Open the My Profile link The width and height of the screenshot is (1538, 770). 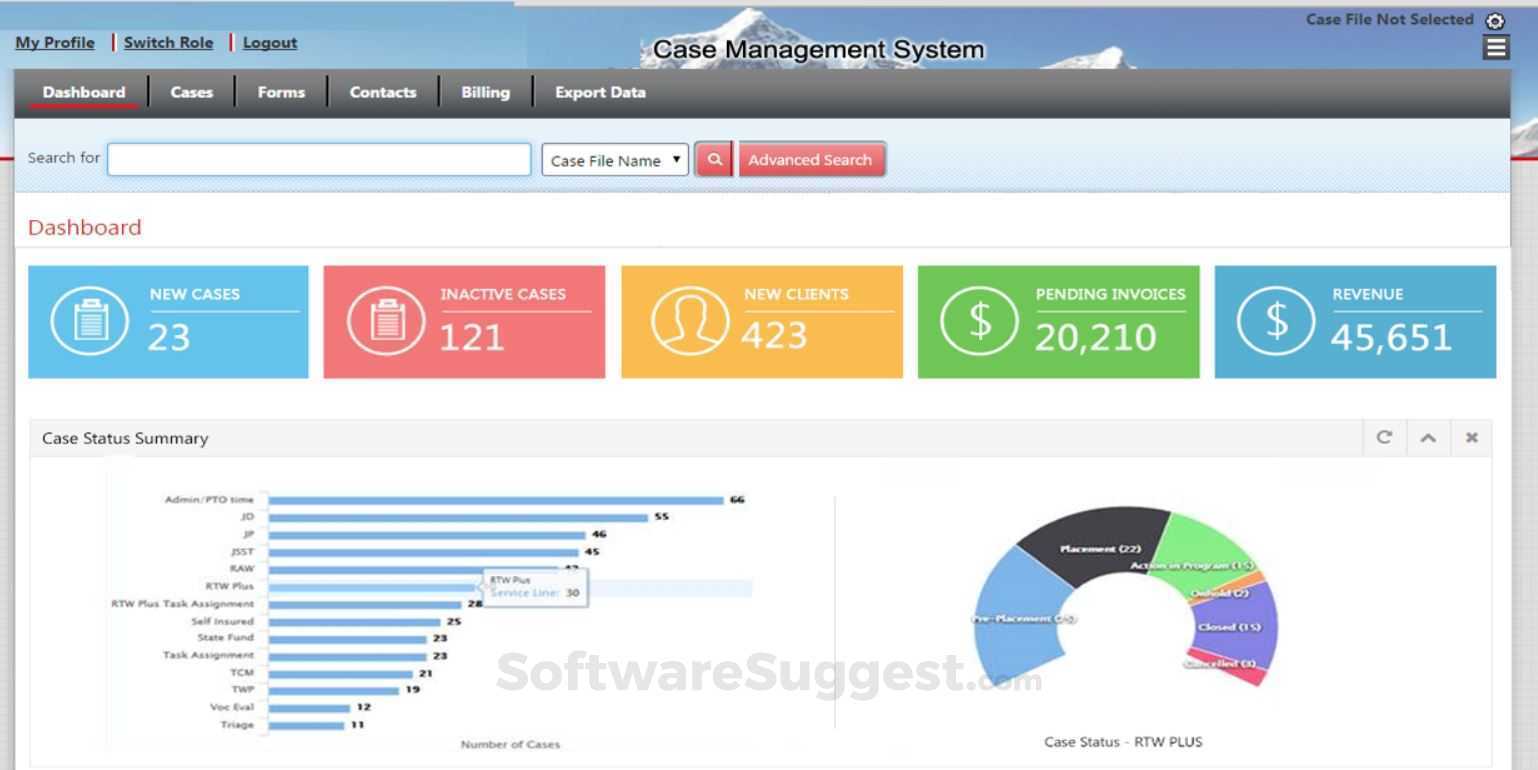[x=55, y=43]
